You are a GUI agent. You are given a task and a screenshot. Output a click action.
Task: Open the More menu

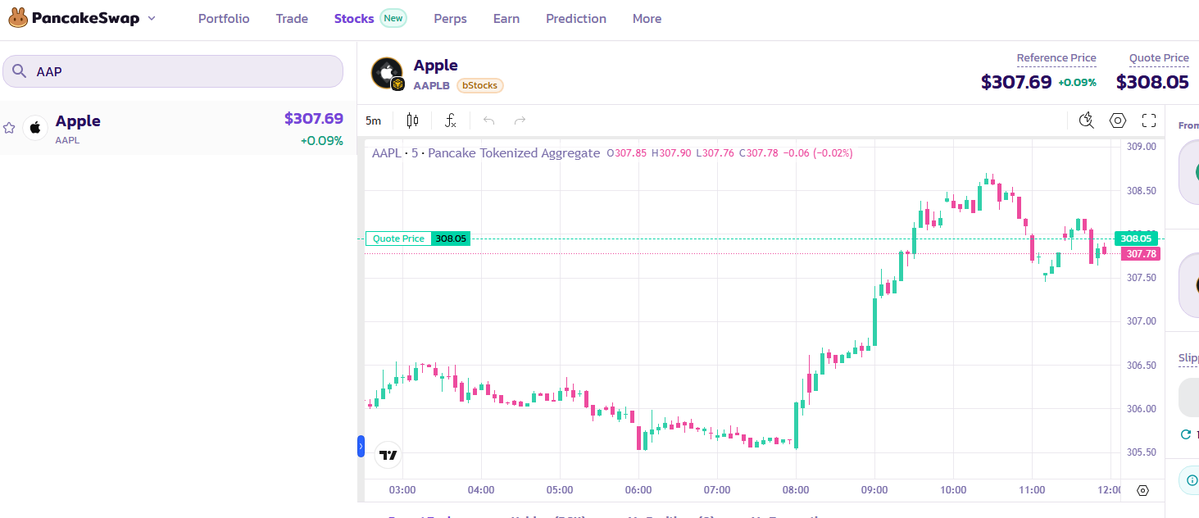pos(647,18)
